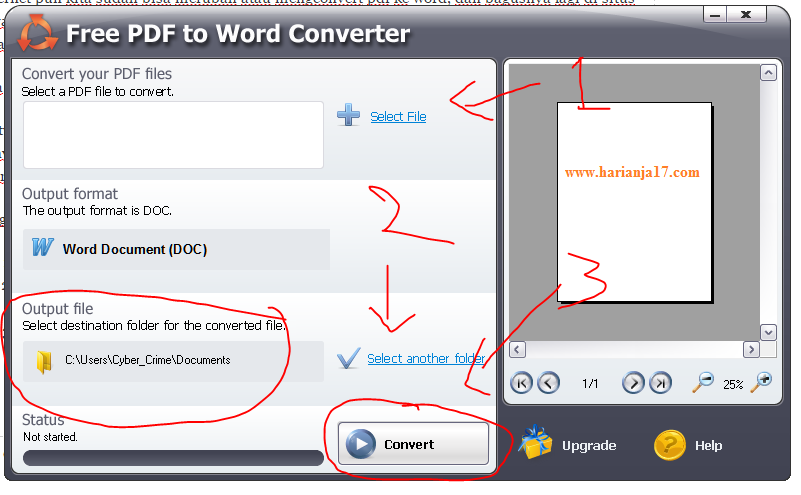Go to the first preview page

click(x=521, y=383)
